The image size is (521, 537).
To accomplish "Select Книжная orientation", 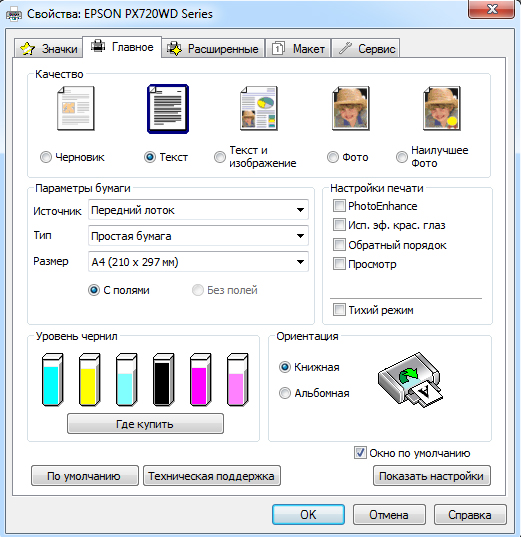I will click(x=285, y=367).
